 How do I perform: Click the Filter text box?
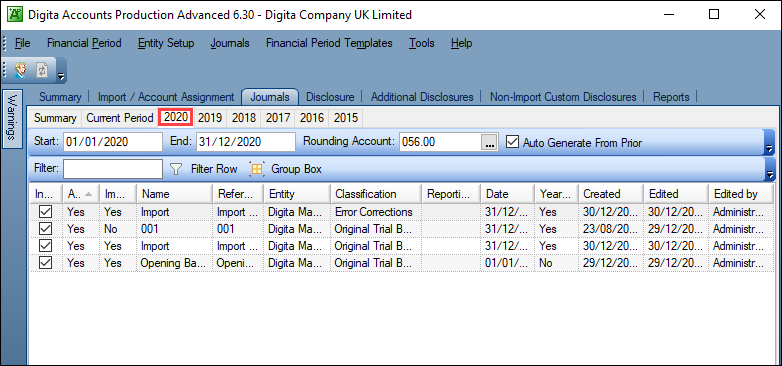(113, 169)
